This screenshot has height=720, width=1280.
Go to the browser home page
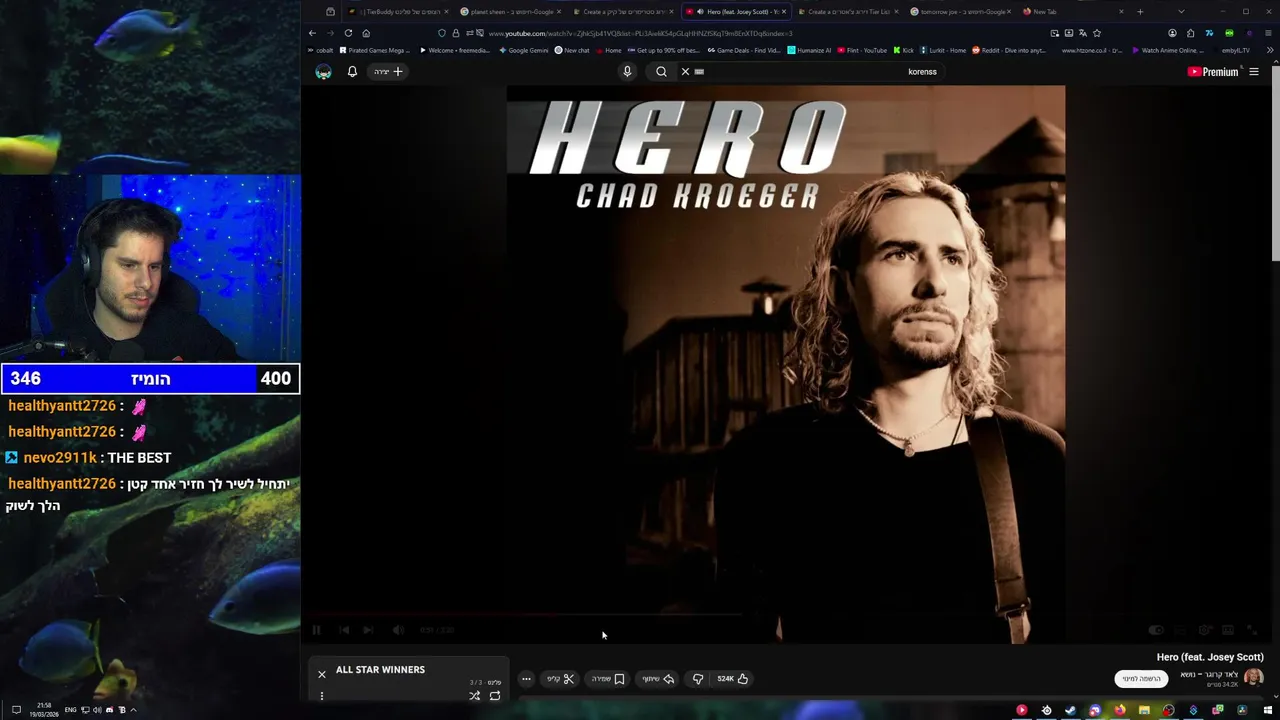coord(366,33)
